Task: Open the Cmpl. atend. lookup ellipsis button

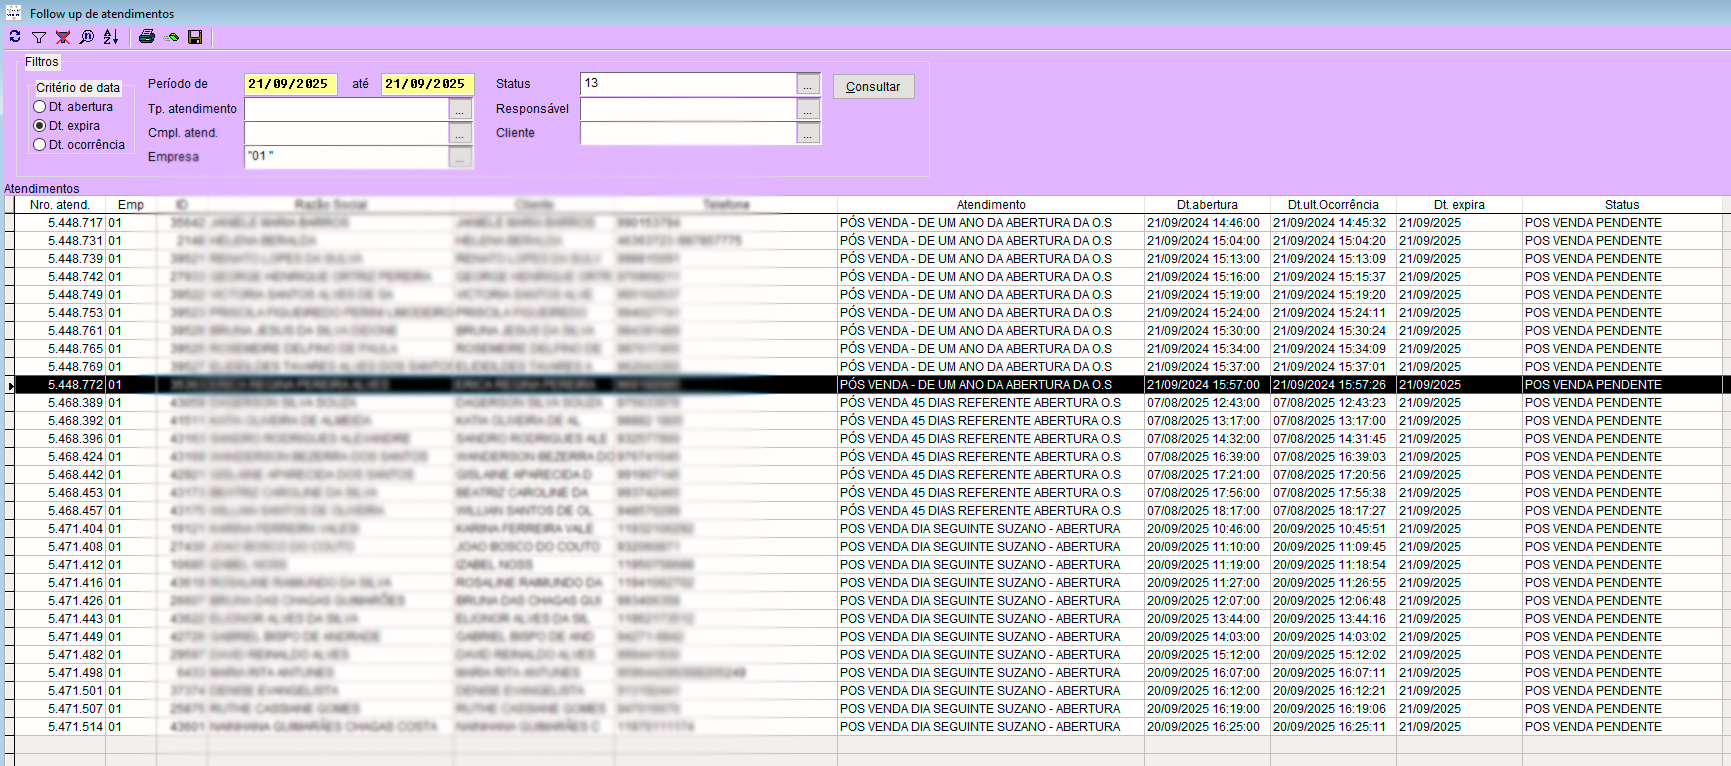Action: coord(460,133)
